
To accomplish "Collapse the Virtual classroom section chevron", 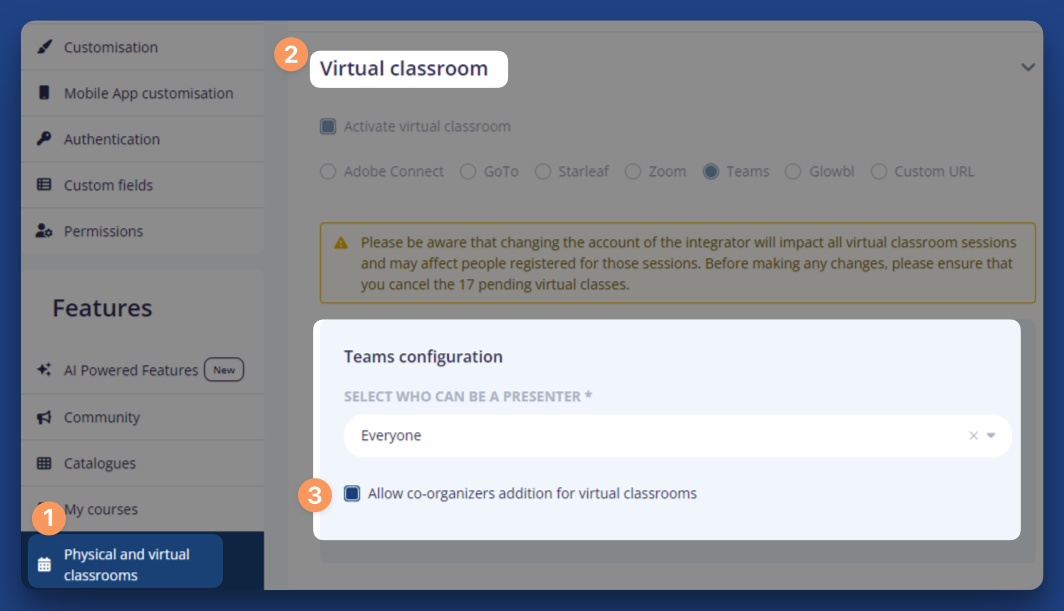I will [x=1027, y=68].
